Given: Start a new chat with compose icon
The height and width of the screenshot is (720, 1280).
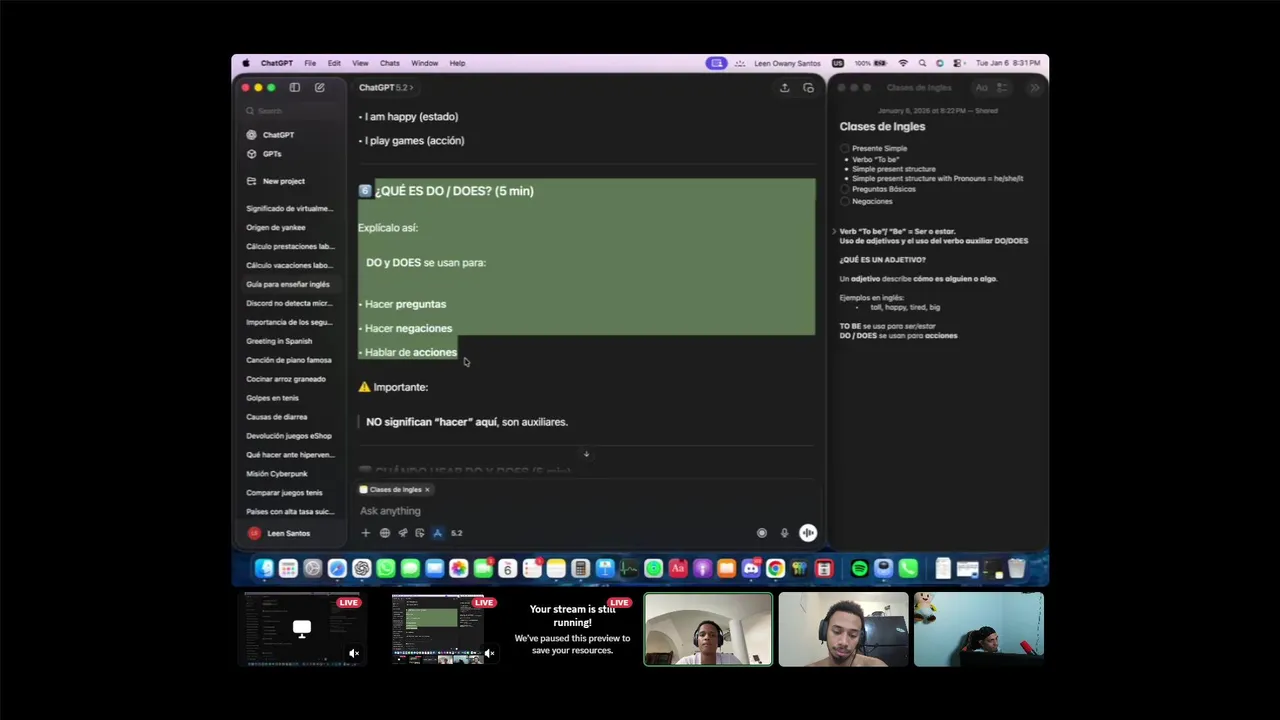Looking at the screenshot, I should (x=320, y=88).
